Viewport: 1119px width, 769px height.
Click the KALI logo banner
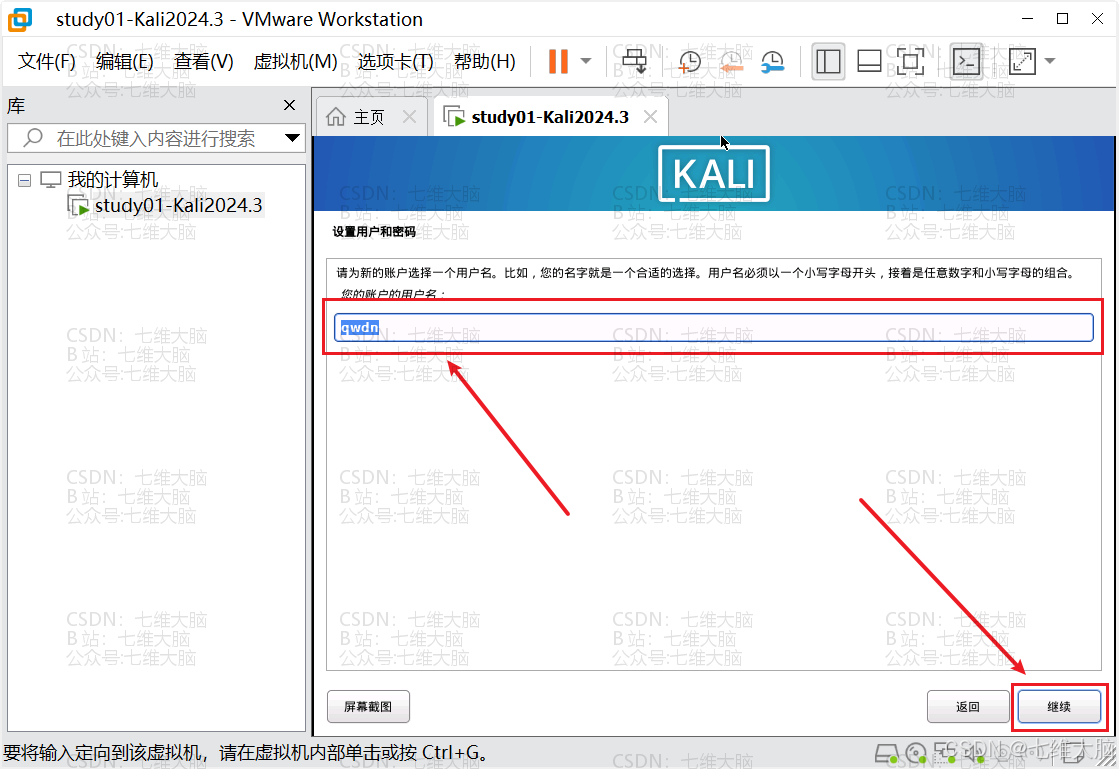click(714, 173)
